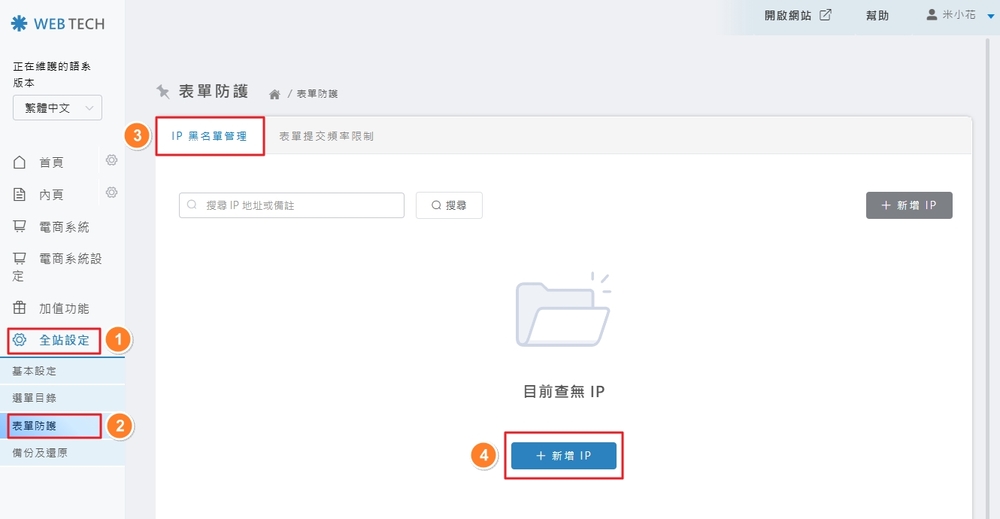Open the 幫助 help link

pyautogui.click(x=877, y=16)
